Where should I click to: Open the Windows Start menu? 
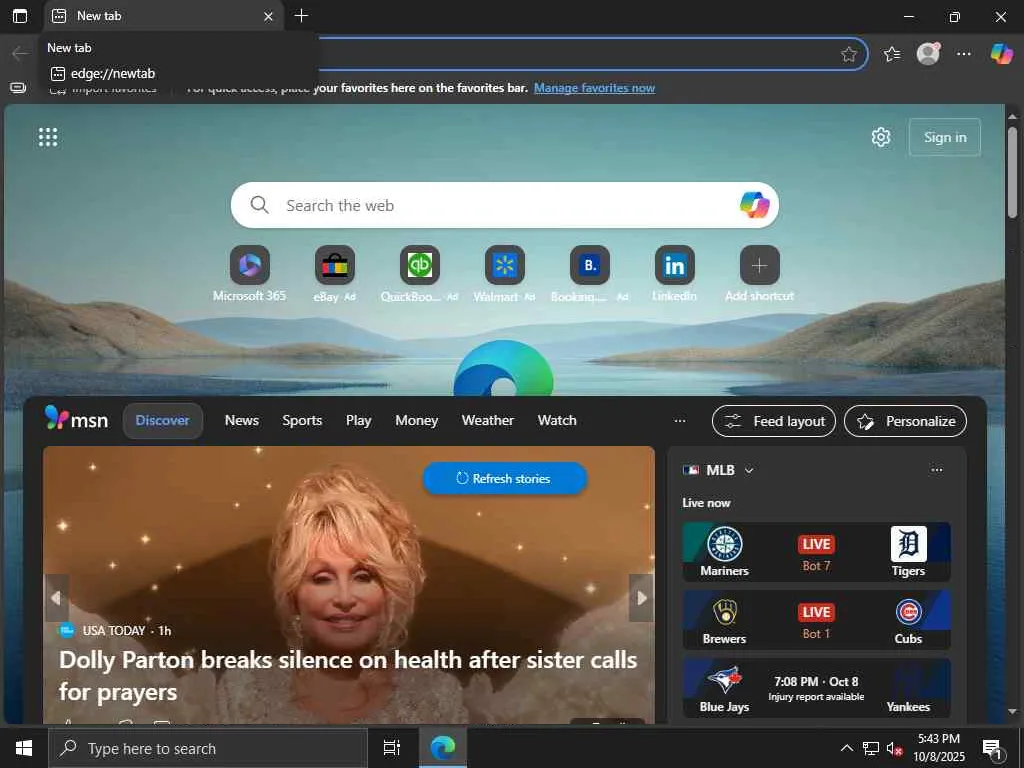24,748
